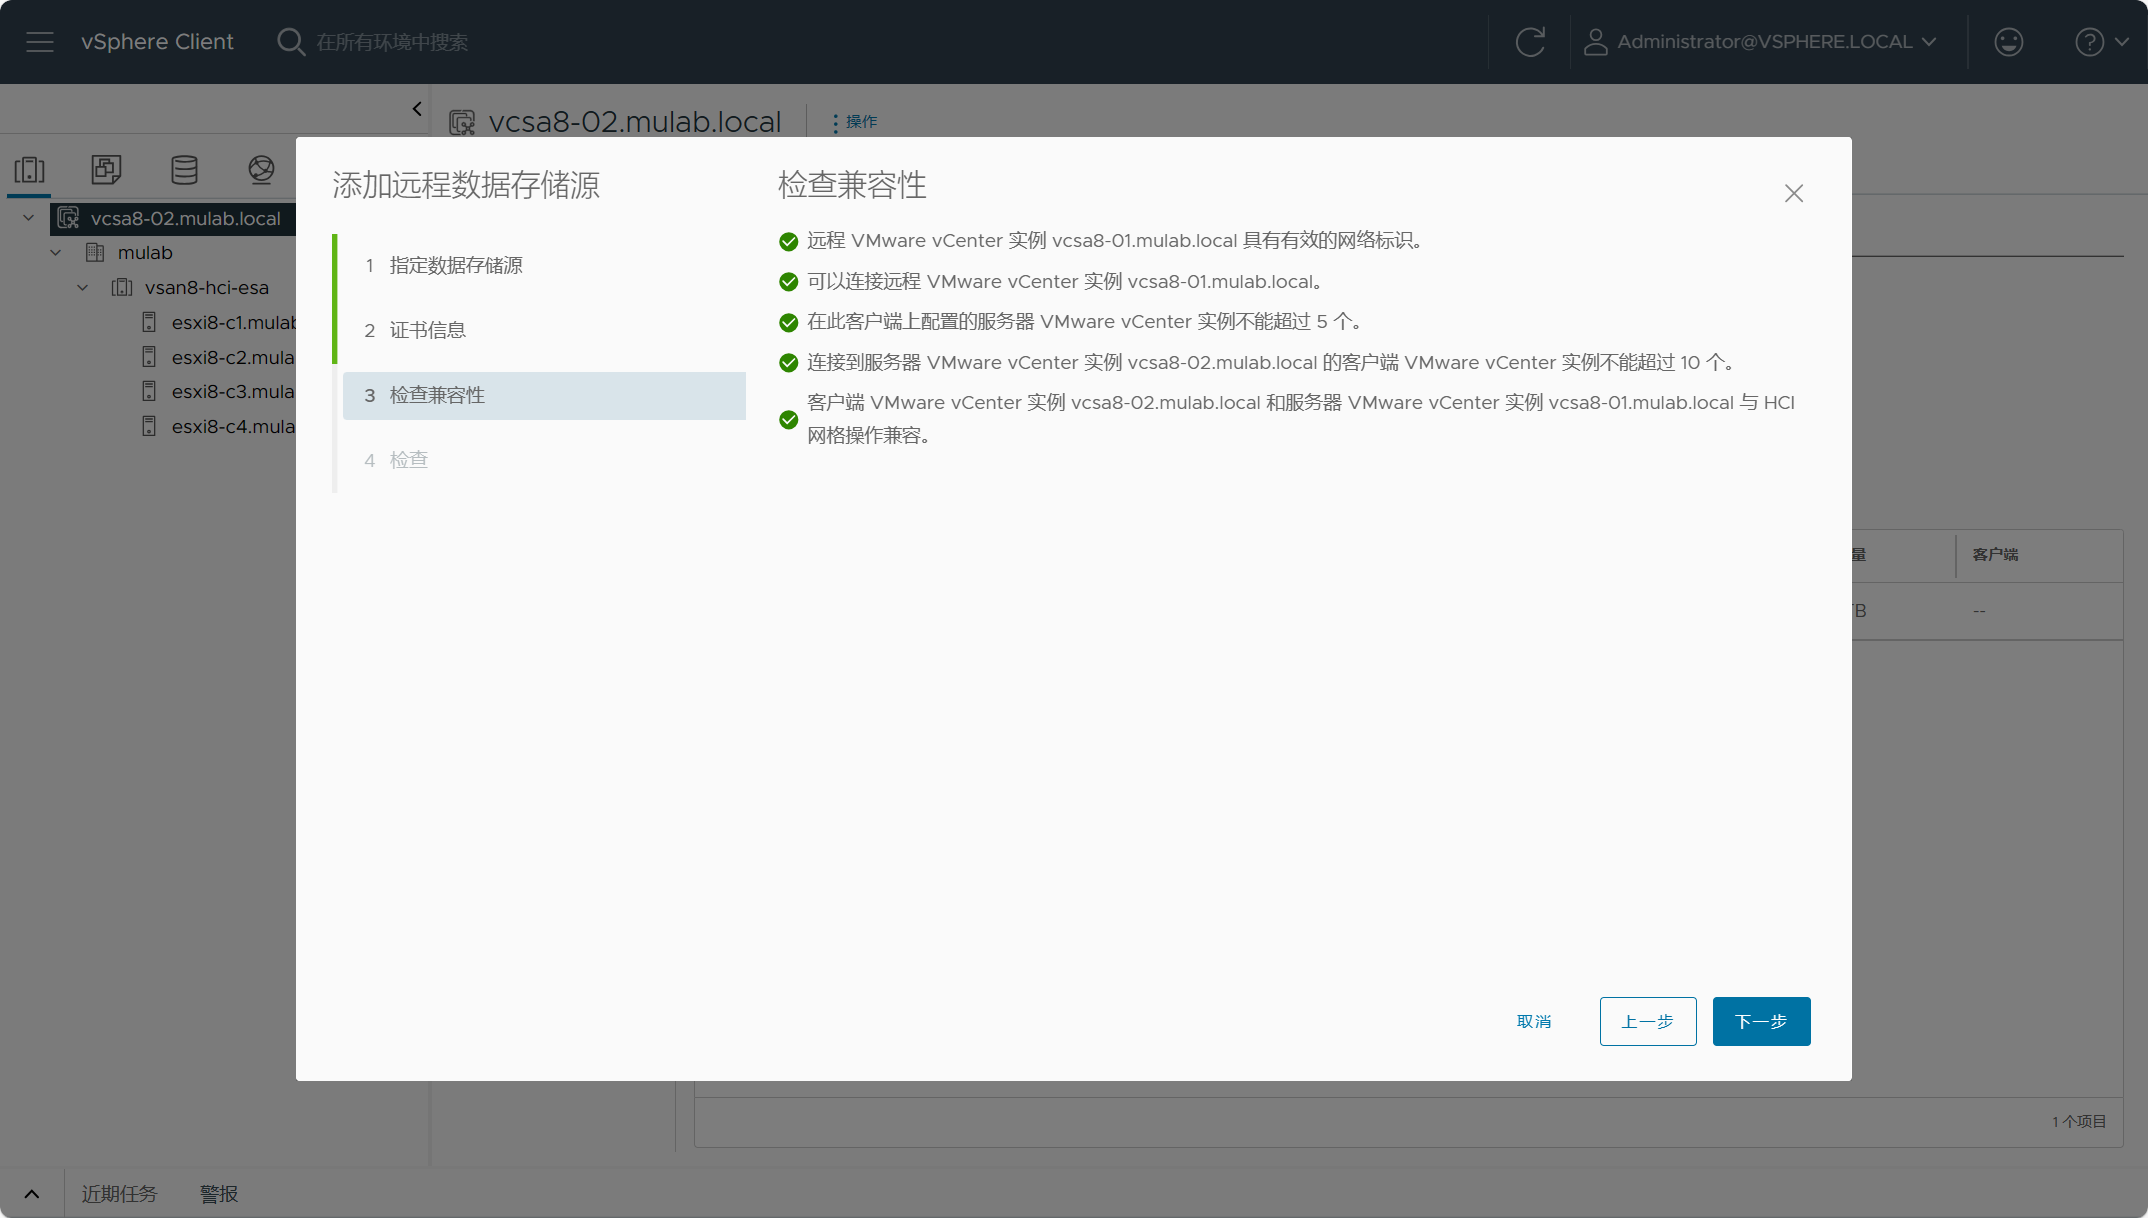Select host esxi8-c3 in the tree
The height and width of the screenshot is (1218, 2148).
(233, 392)
